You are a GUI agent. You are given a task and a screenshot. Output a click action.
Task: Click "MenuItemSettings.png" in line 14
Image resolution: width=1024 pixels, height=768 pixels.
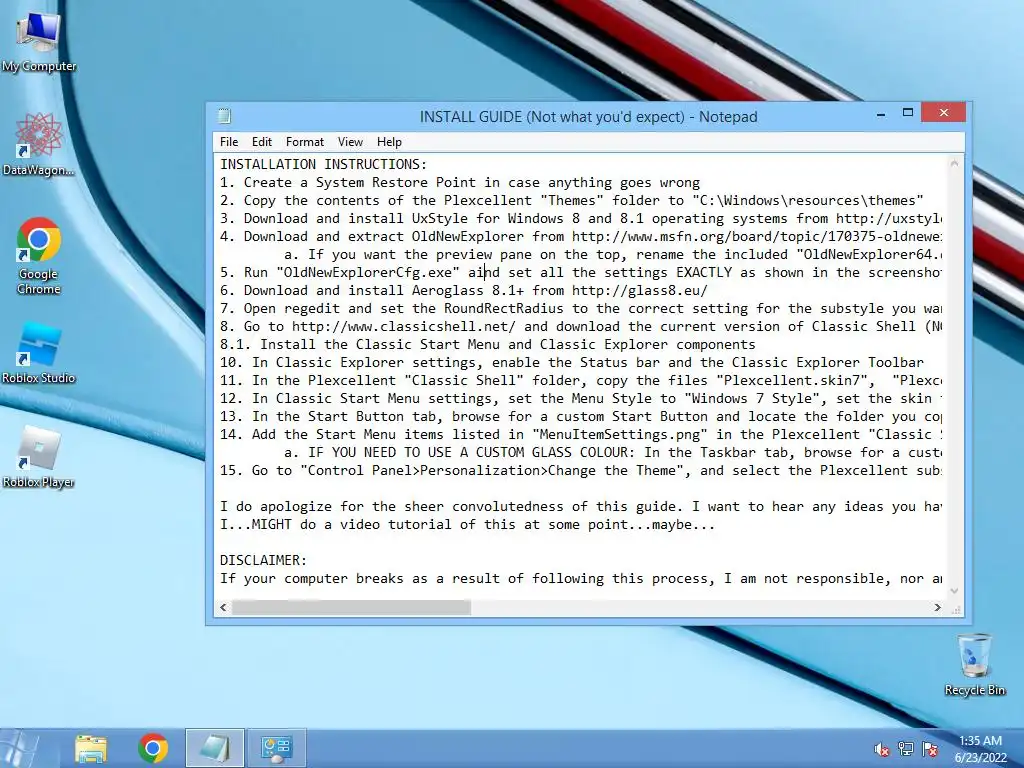620,434
